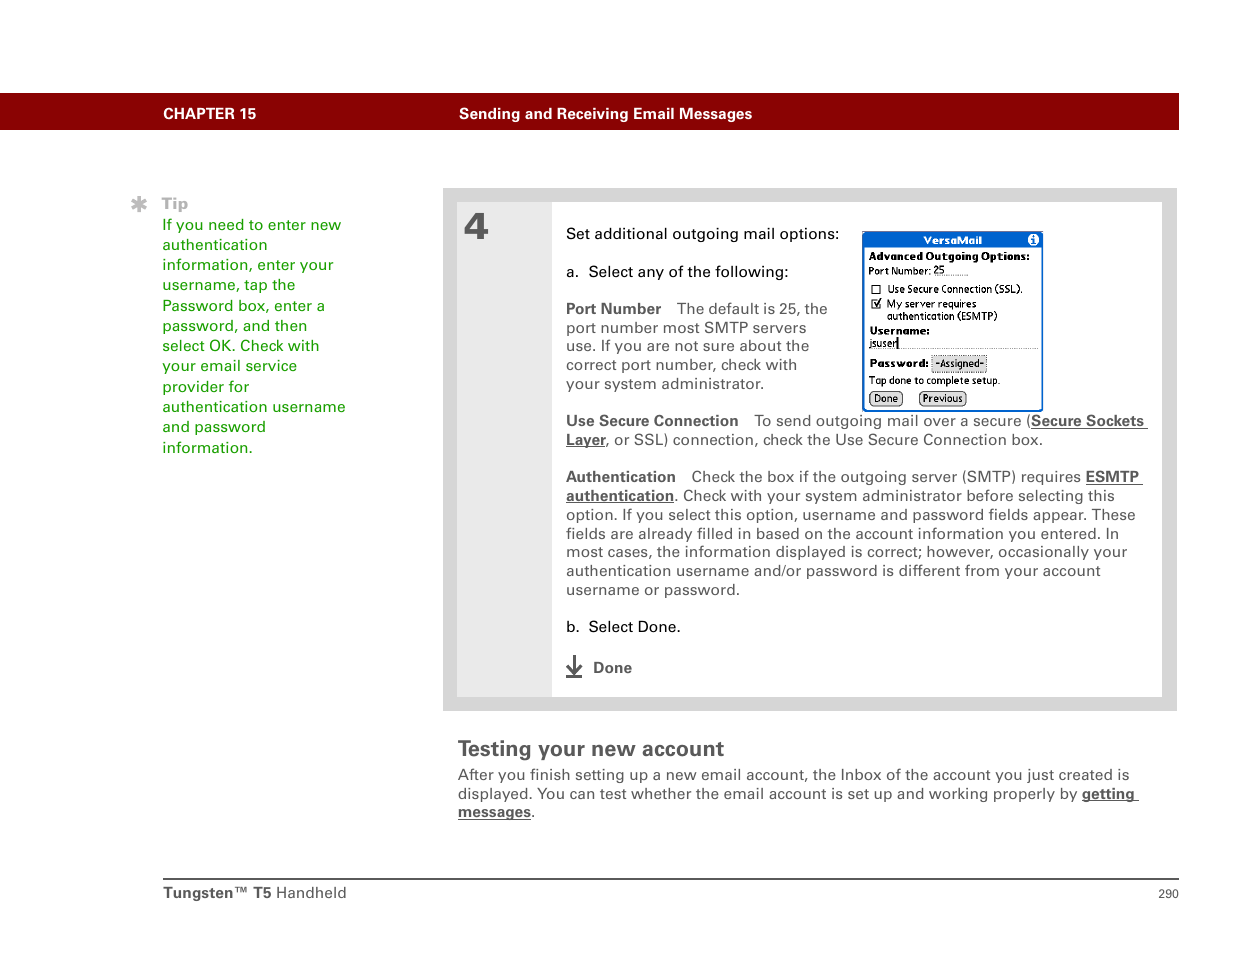
Task: Click the VersaMail title bar
Action: [x=952, y=240]
